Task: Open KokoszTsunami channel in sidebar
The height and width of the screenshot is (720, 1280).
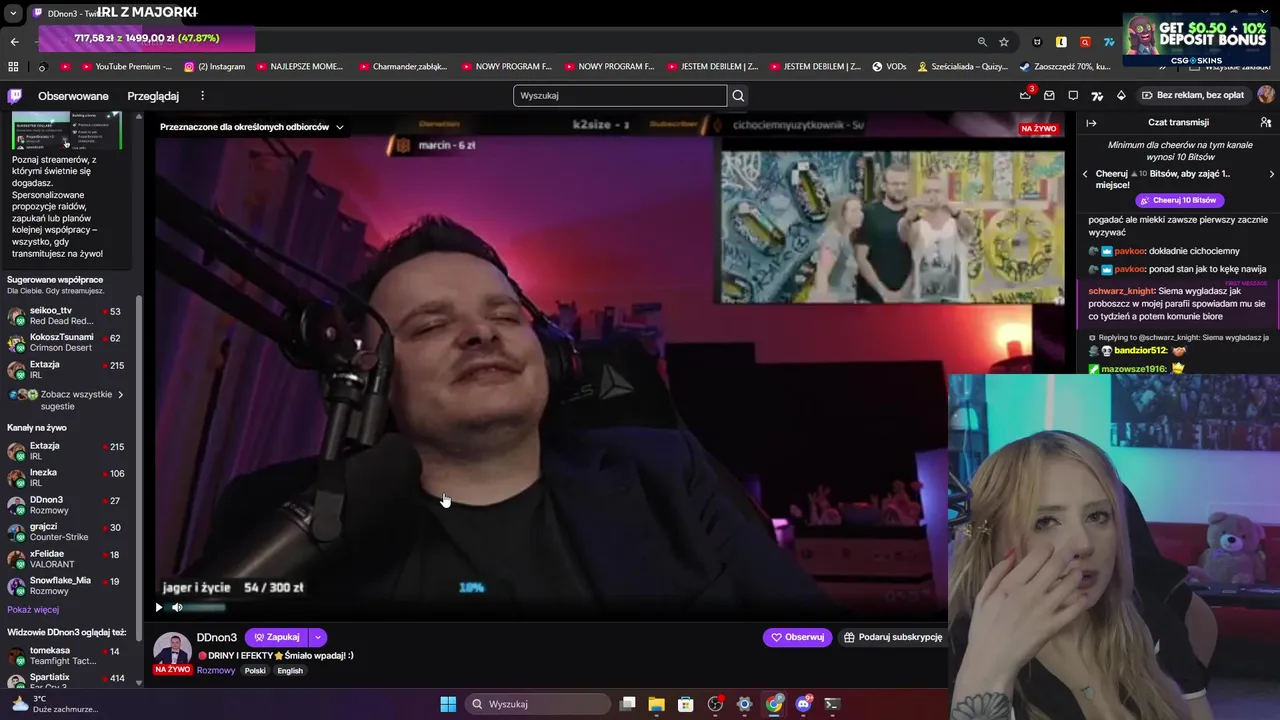Action: [x=68, y=343]
